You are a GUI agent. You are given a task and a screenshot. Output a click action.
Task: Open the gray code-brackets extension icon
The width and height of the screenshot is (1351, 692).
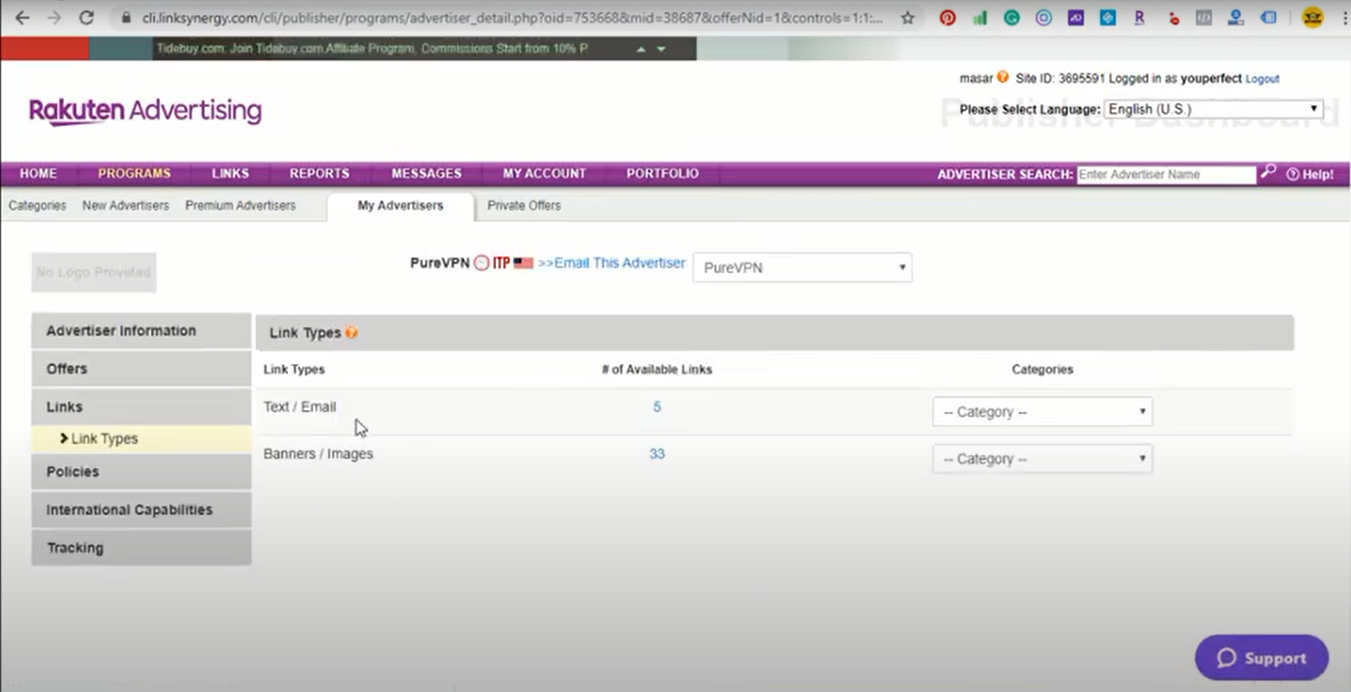(1204, 18)
